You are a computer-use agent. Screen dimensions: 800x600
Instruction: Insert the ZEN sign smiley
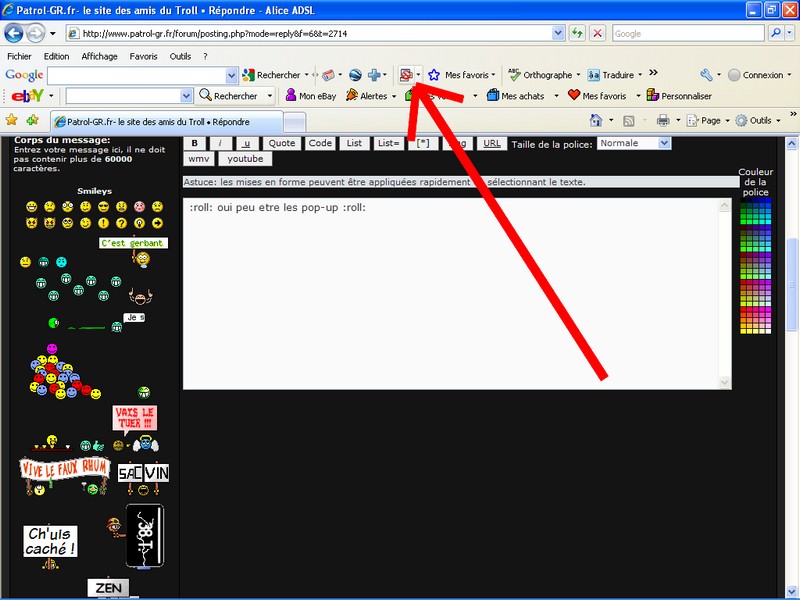[108, 588]
